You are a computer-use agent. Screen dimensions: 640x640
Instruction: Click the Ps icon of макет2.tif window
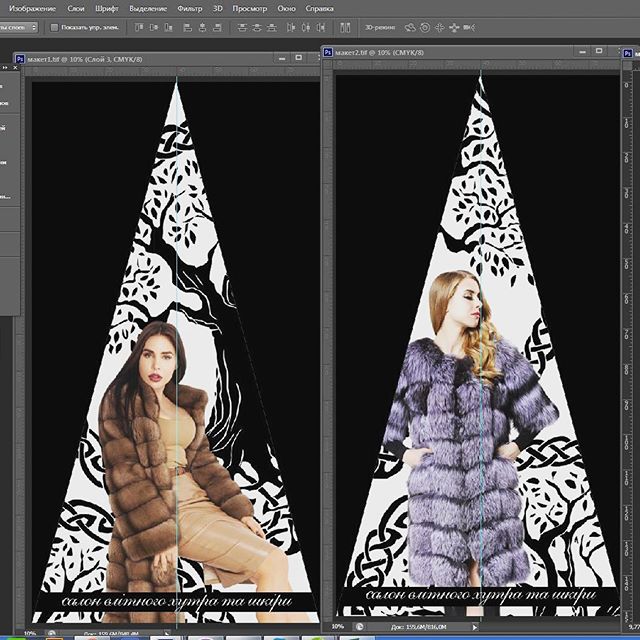pyautogui.click(x=328, y=52)
